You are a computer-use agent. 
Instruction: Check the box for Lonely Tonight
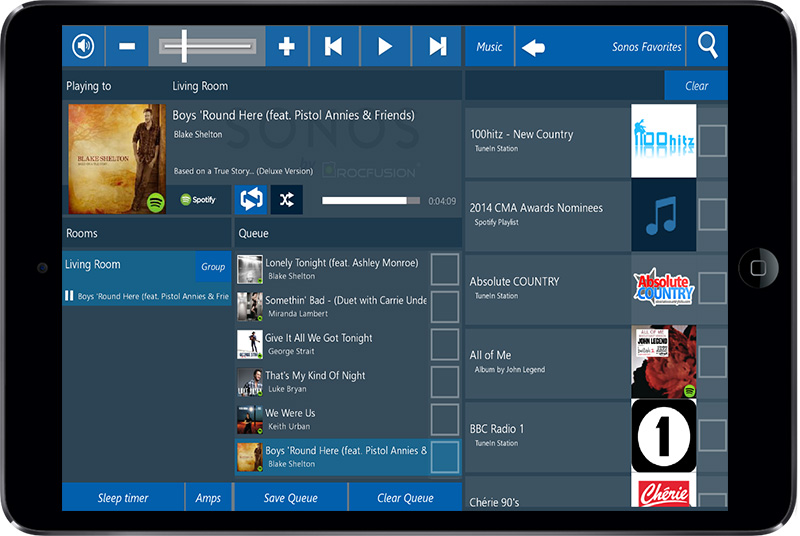coord(444,269)
